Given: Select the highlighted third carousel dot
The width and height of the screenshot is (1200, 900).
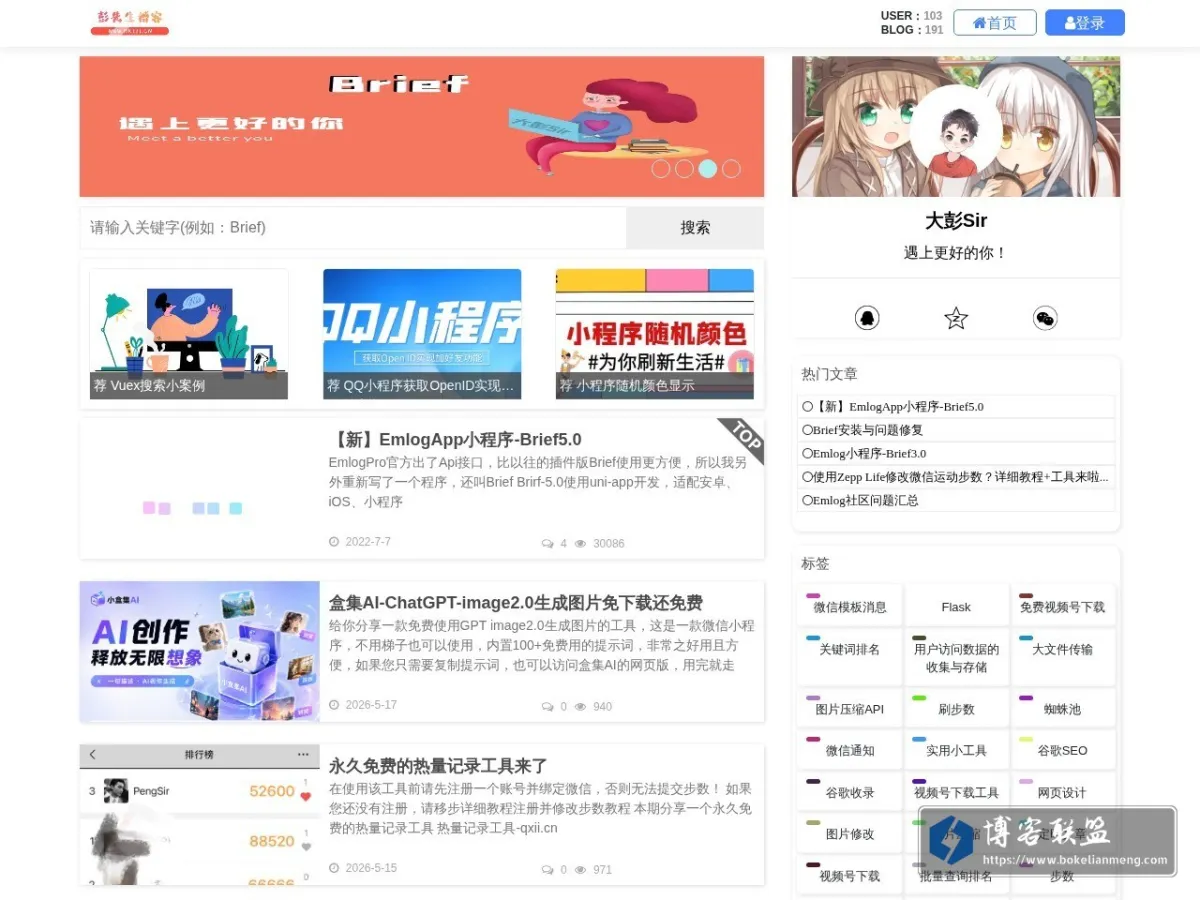Looking at the screenshot, I should 707,169.
